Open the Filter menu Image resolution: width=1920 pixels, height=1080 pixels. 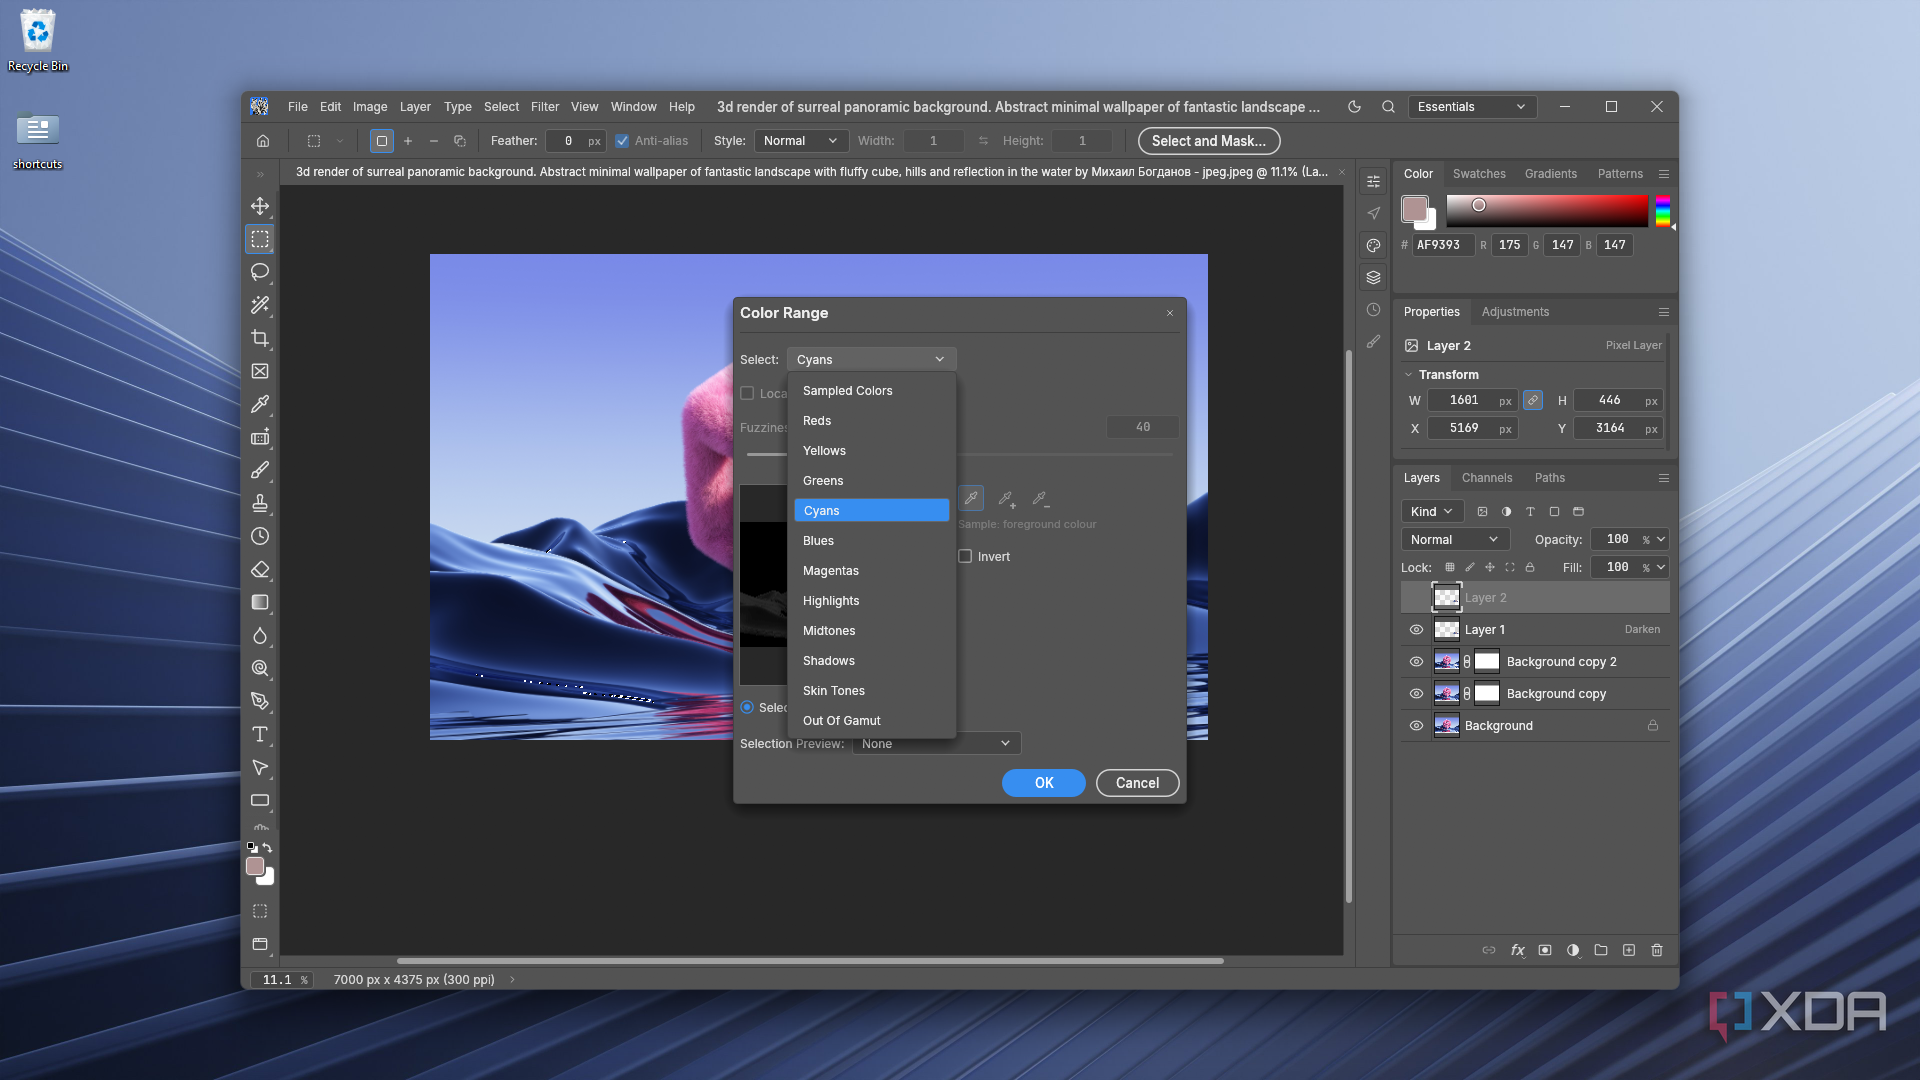[x=545, y=107]
